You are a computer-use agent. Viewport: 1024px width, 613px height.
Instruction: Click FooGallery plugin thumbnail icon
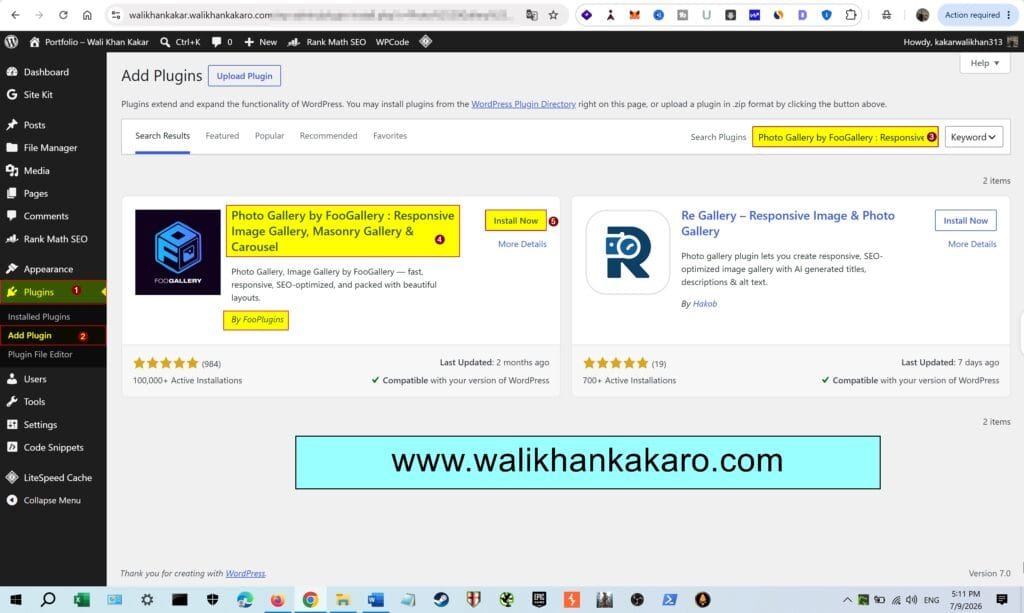pos(178,252)
